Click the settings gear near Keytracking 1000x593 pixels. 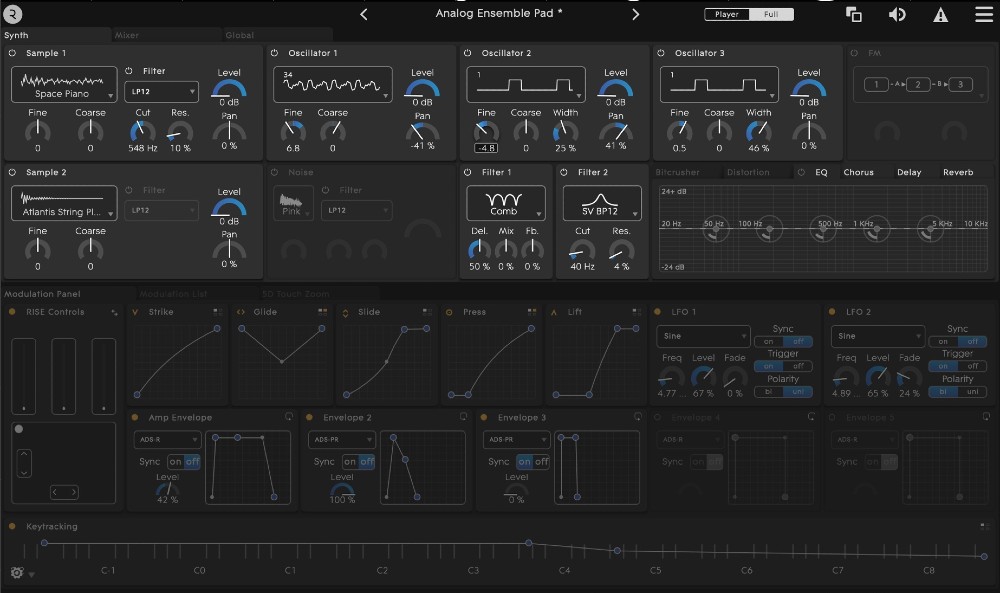17,573
